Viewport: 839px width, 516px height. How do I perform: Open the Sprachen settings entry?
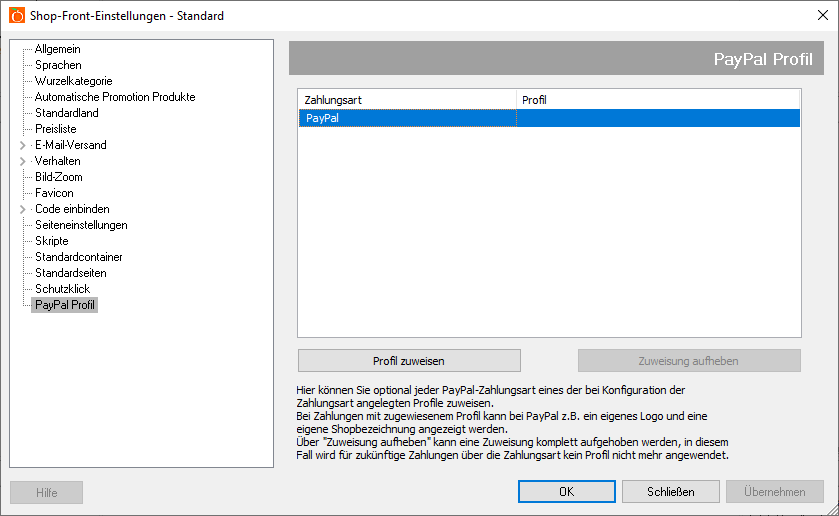[58, 65]
